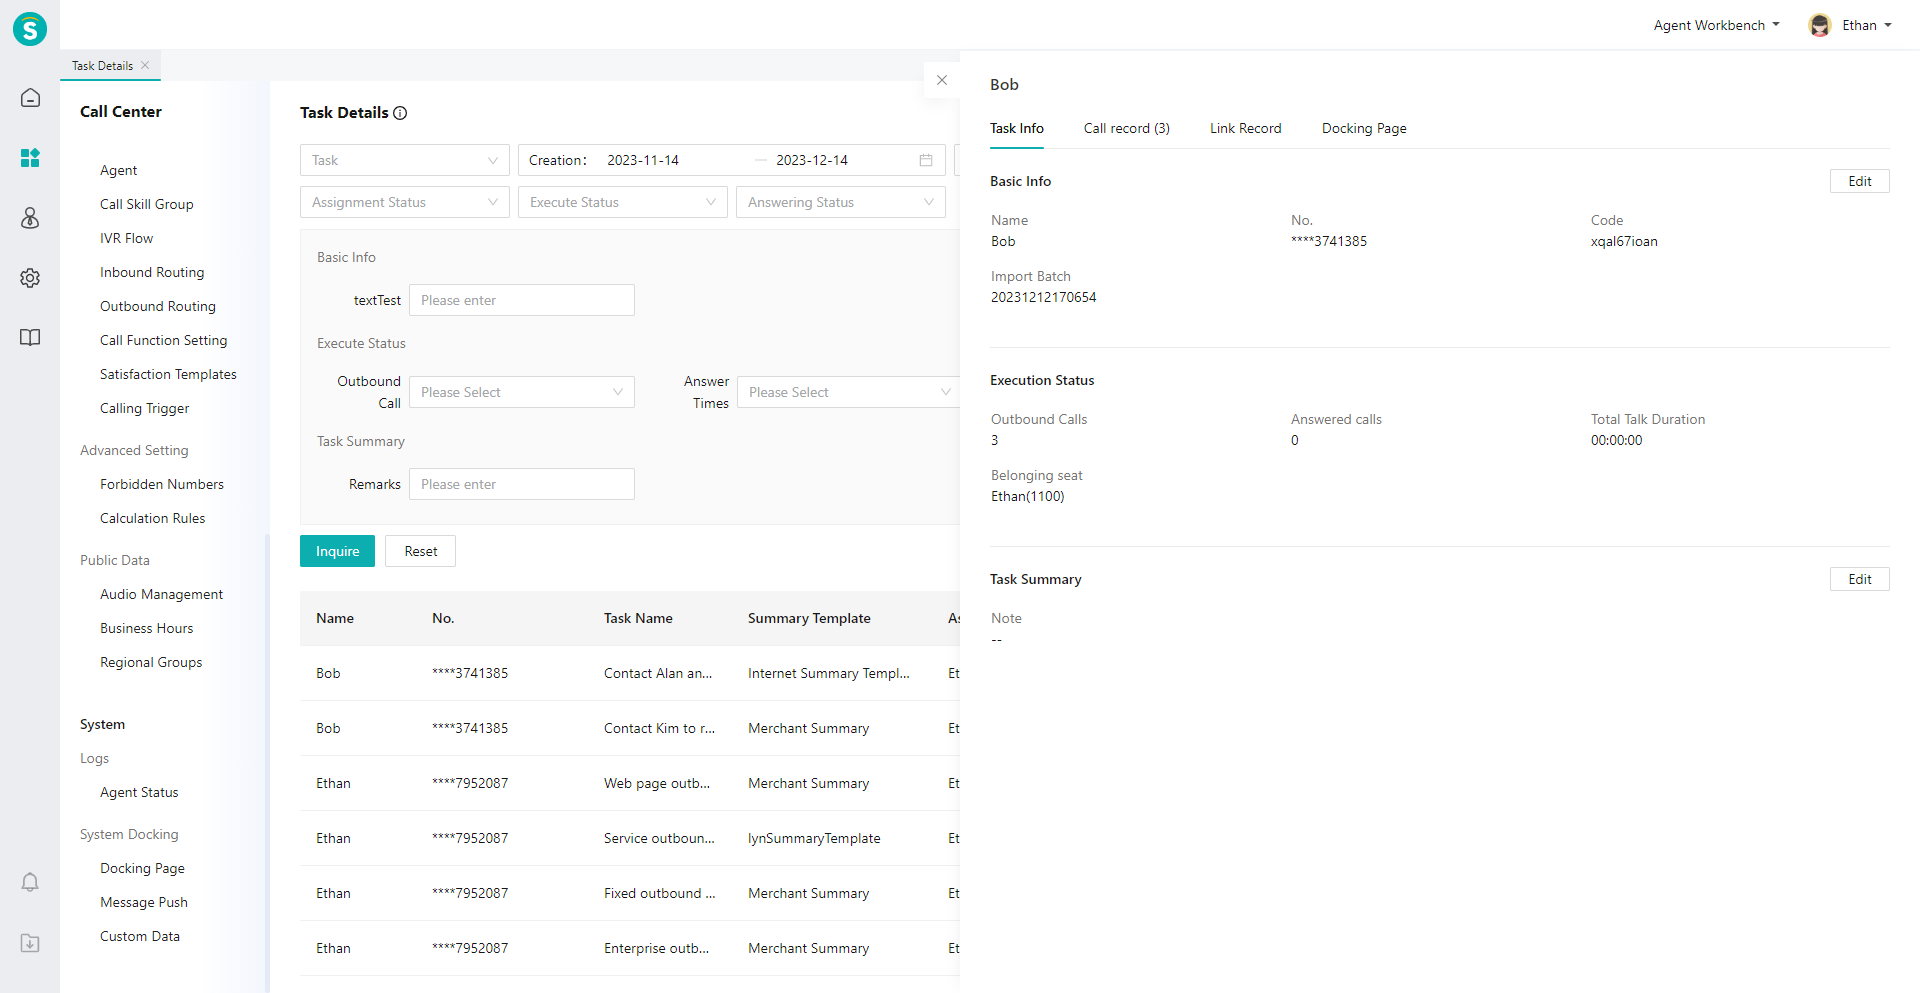This screenshot has width=1920, height=993.
Task: Switch to the Task Info tab
Action: pos(1017,128)
